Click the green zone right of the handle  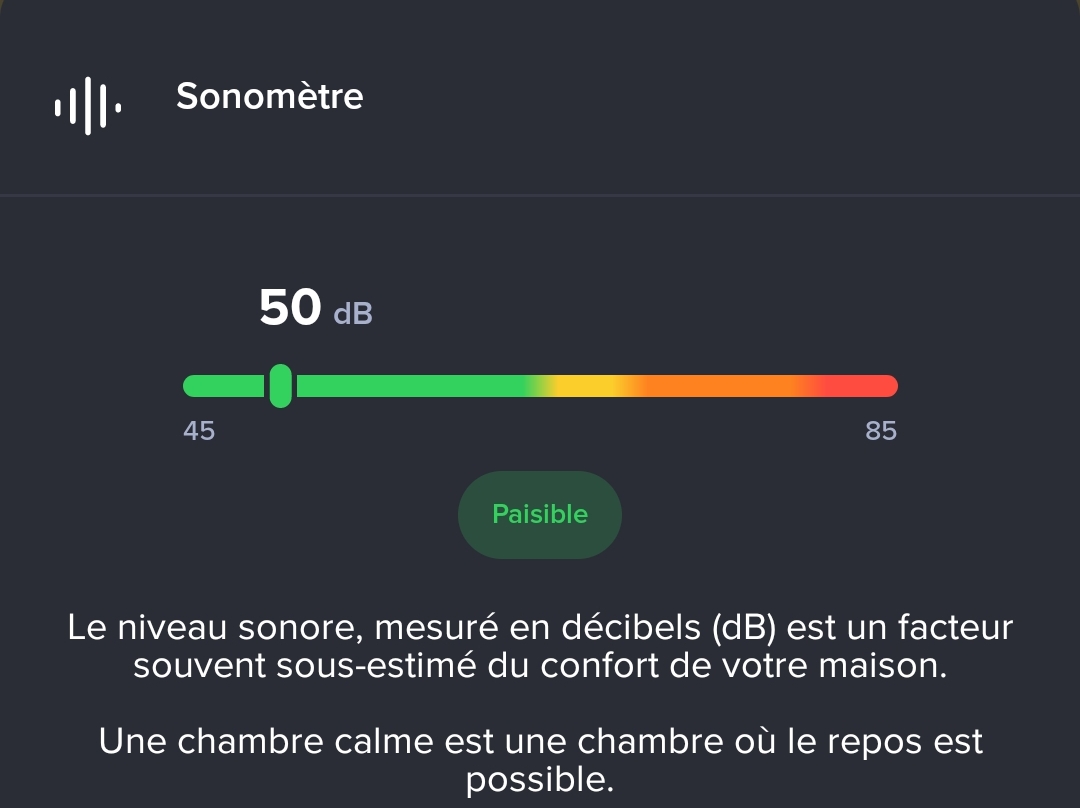[x=410, y=386]
